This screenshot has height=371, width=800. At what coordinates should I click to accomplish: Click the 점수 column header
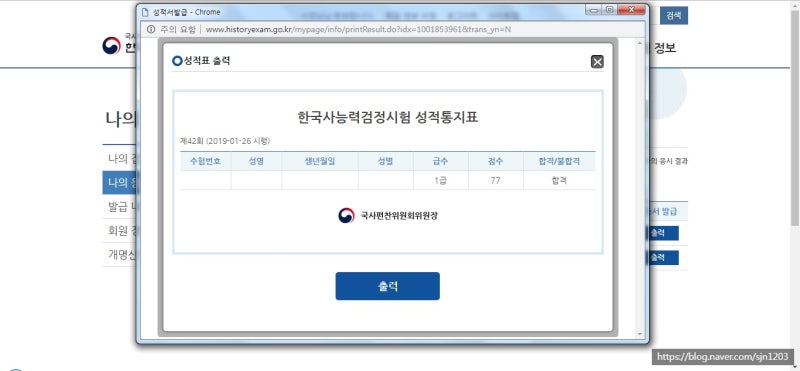495,161
